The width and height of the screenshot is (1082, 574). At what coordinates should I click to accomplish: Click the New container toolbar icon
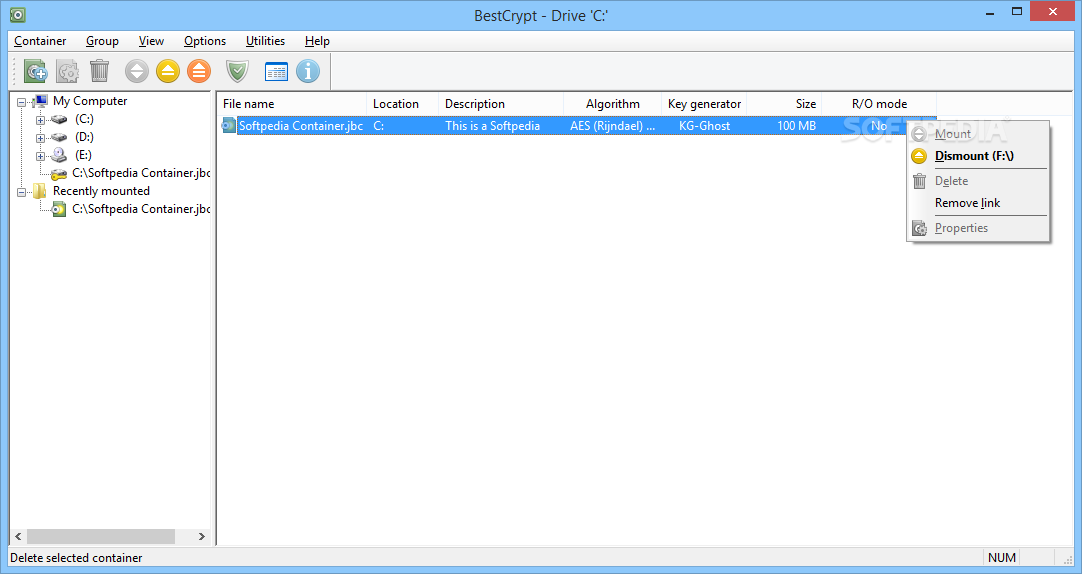(35, 71)
